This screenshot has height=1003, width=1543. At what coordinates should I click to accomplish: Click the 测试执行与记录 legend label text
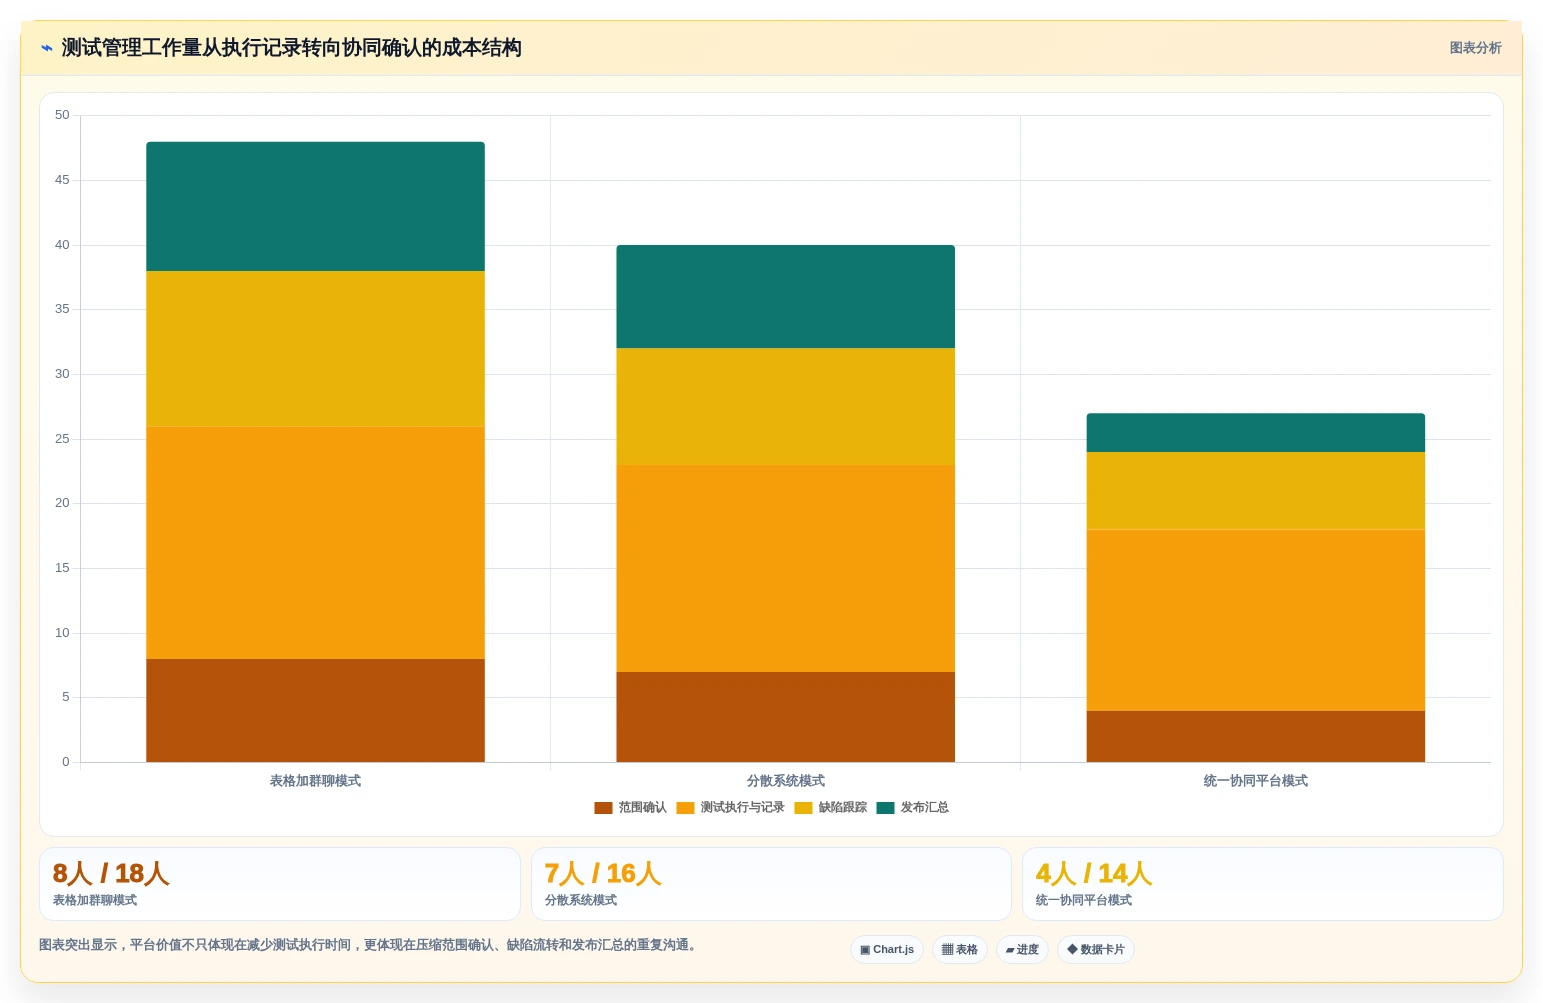click(x=742, y=808)
